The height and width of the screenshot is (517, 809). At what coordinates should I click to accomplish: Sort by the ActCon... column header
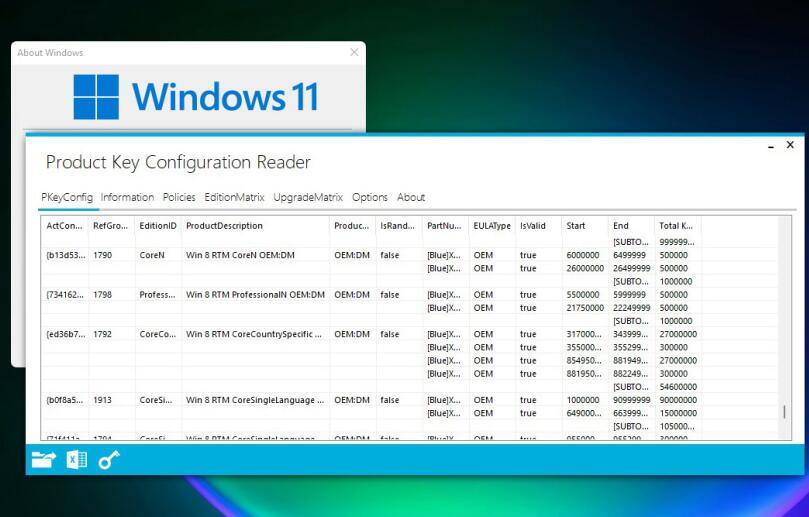point(64,225)
